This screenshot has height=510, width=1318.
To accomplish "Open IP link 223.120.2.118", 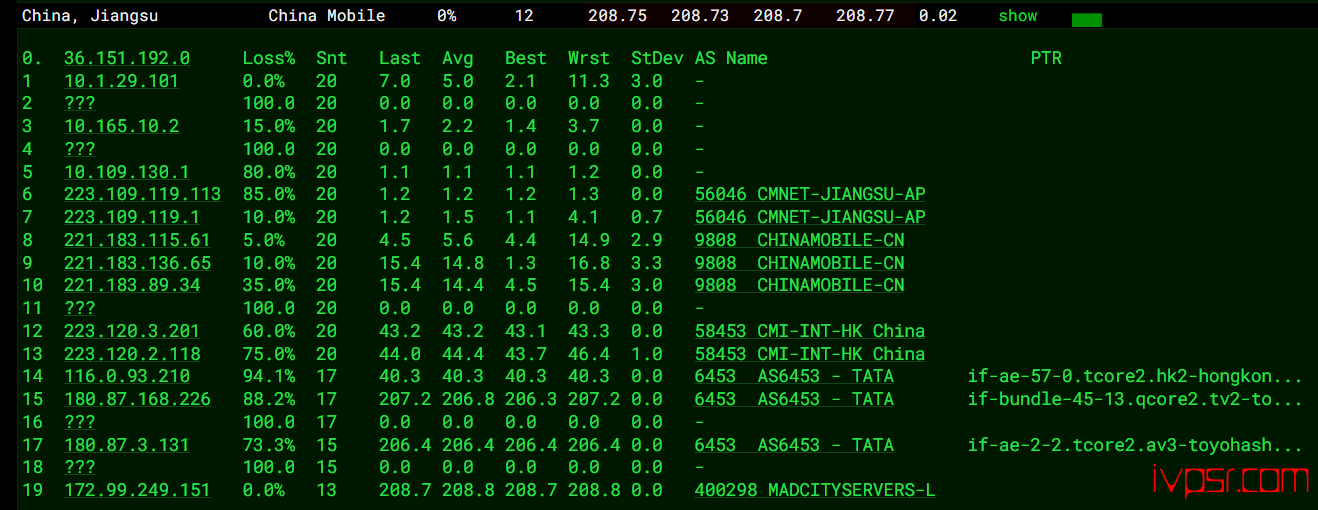I will [x=132, y=354].
